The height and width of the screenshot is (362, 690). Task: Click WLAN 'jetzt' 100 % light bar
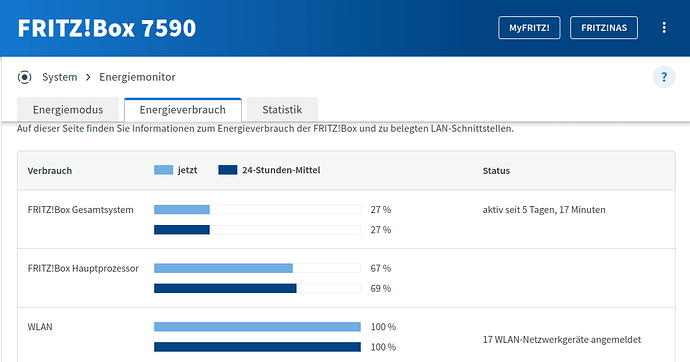[x=257, y=326]
